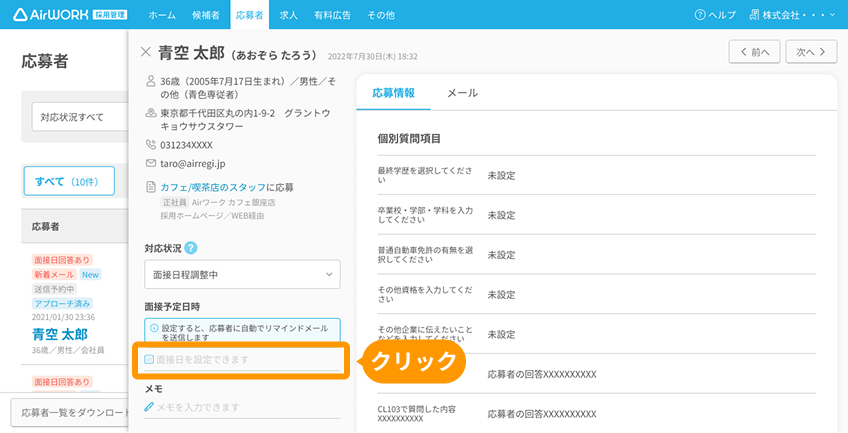
Task: Click the document icon beside job title
Action: [151, 187]
